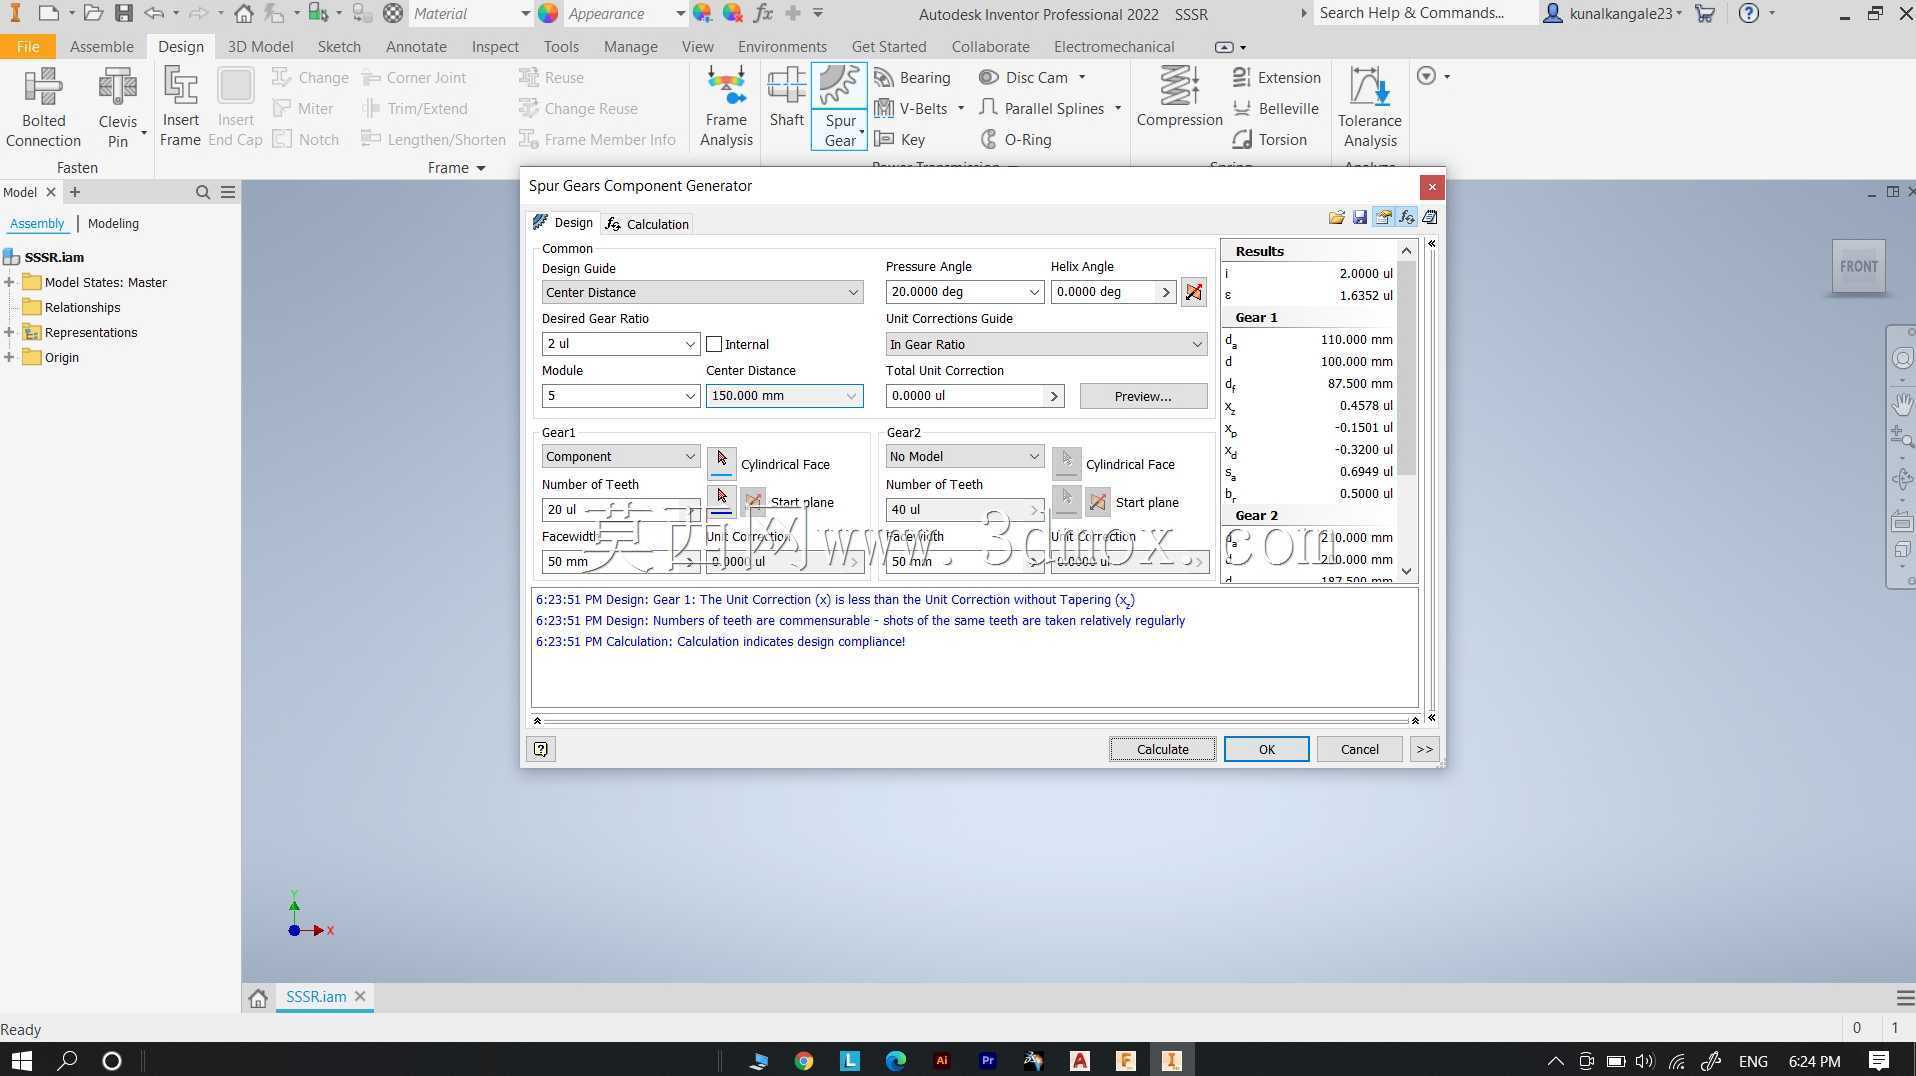
Task: Search the Model browser
Action: (x=202, y=192)
